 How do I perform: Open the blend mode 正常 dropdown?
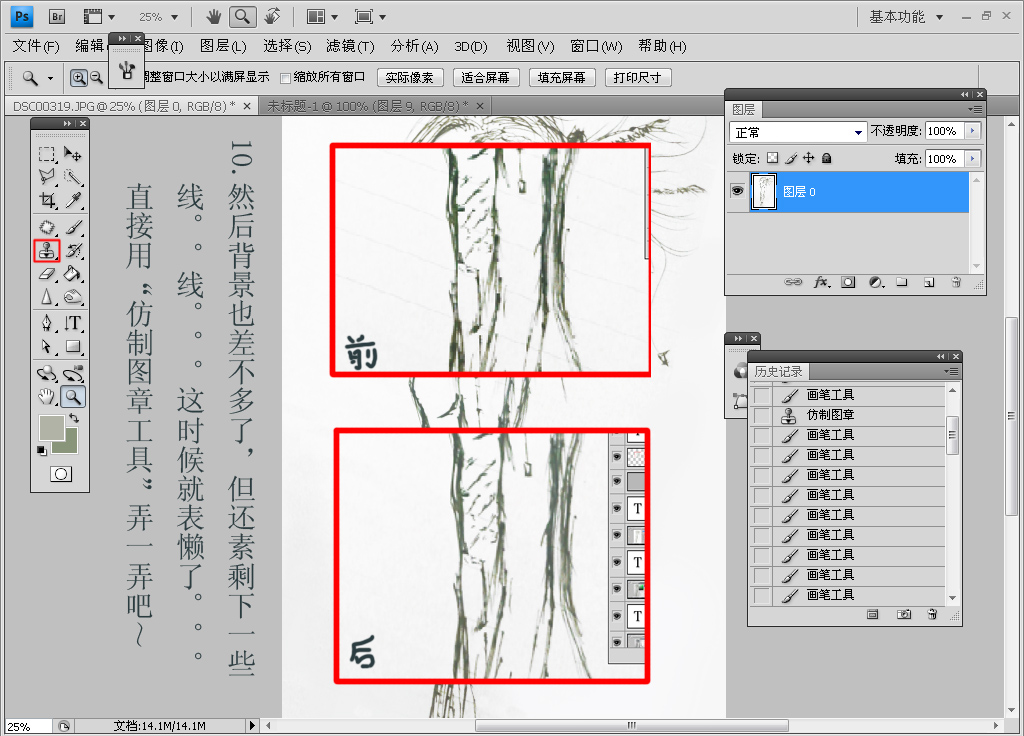(x=799, y=132)
